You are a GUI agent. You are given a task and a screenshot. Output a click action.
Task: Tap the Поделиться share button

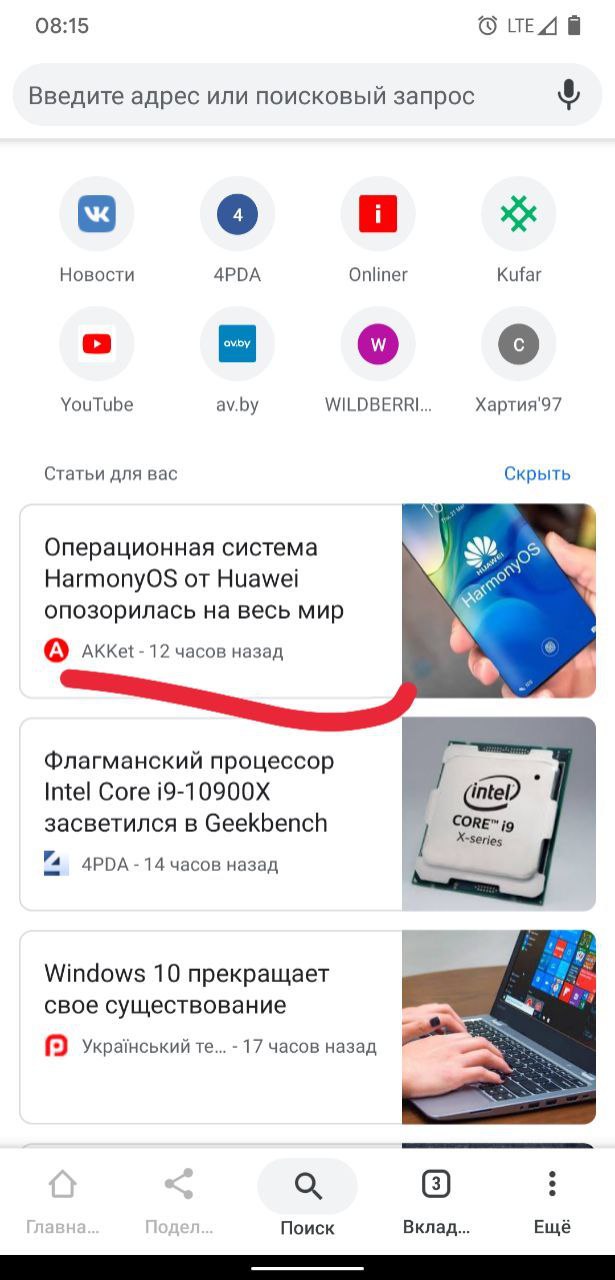pyautogui.click(x=179, y=1203)
